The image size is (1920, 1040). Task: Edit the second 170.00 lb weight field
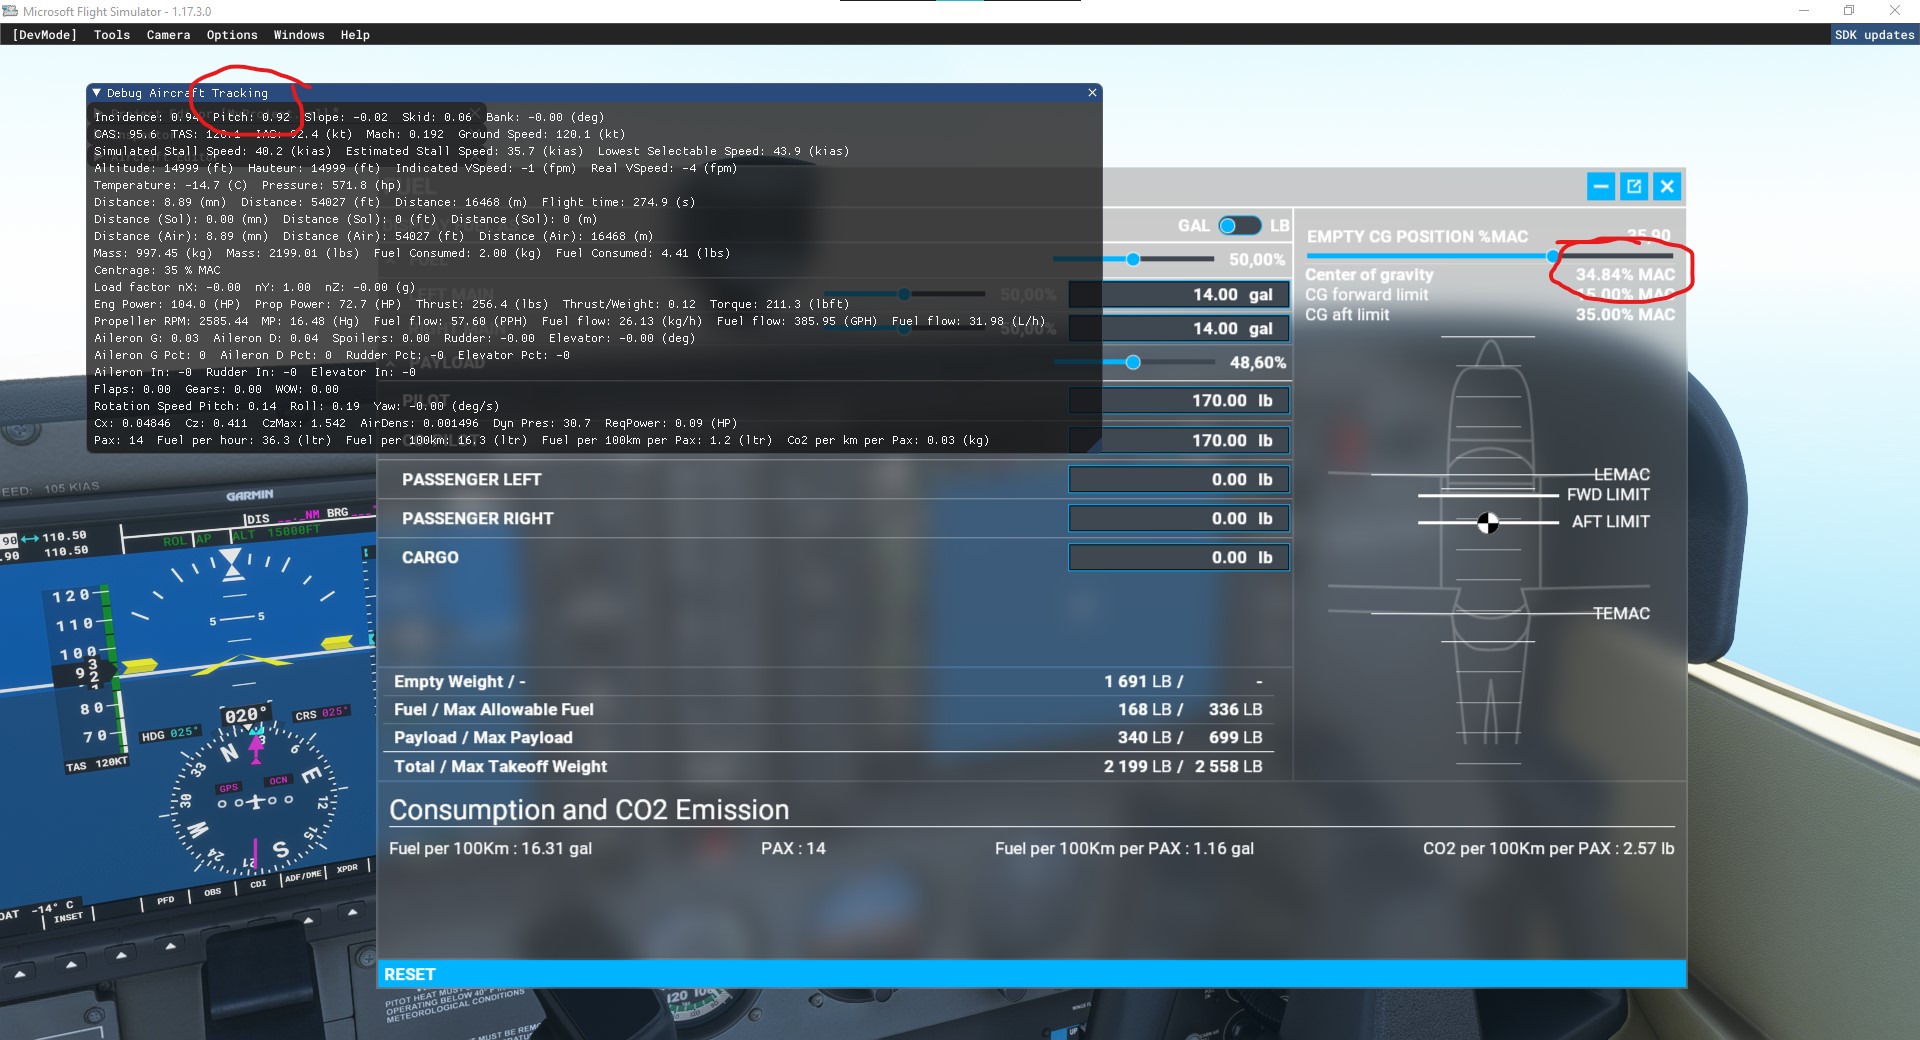coord(1179,440)
